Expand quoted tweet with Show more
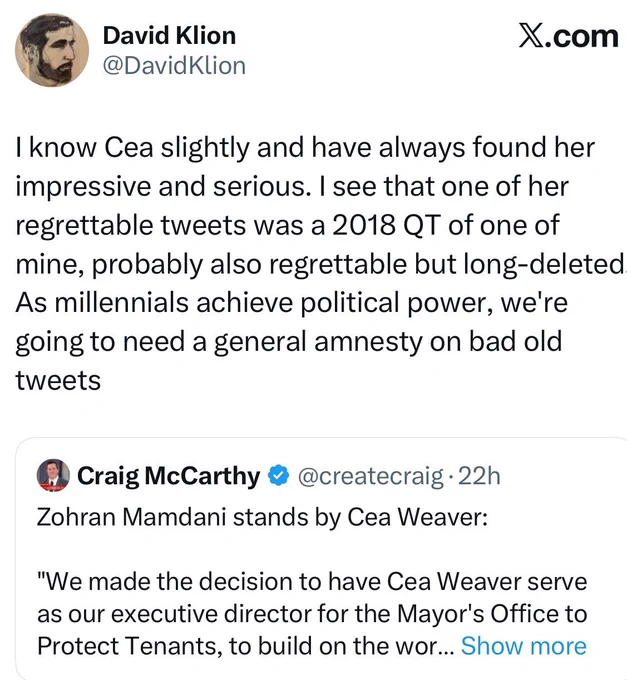627x680 pixels. click(x=523, y=646)
